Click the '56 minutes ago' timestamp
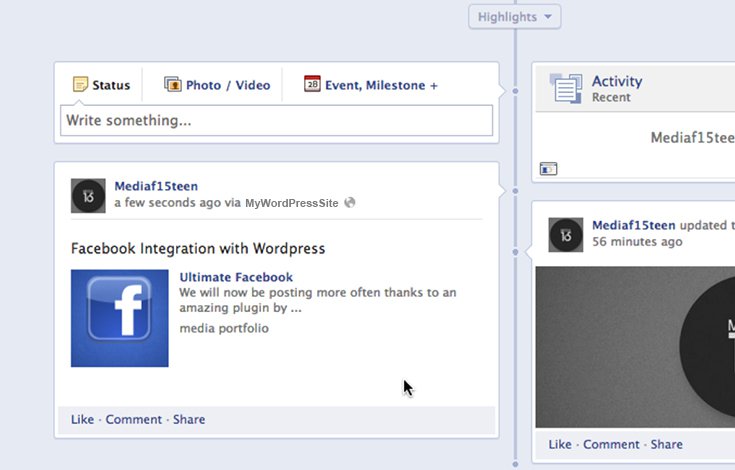Image resolution: width=735 pixels, height=470 pixels. [637, 242]
